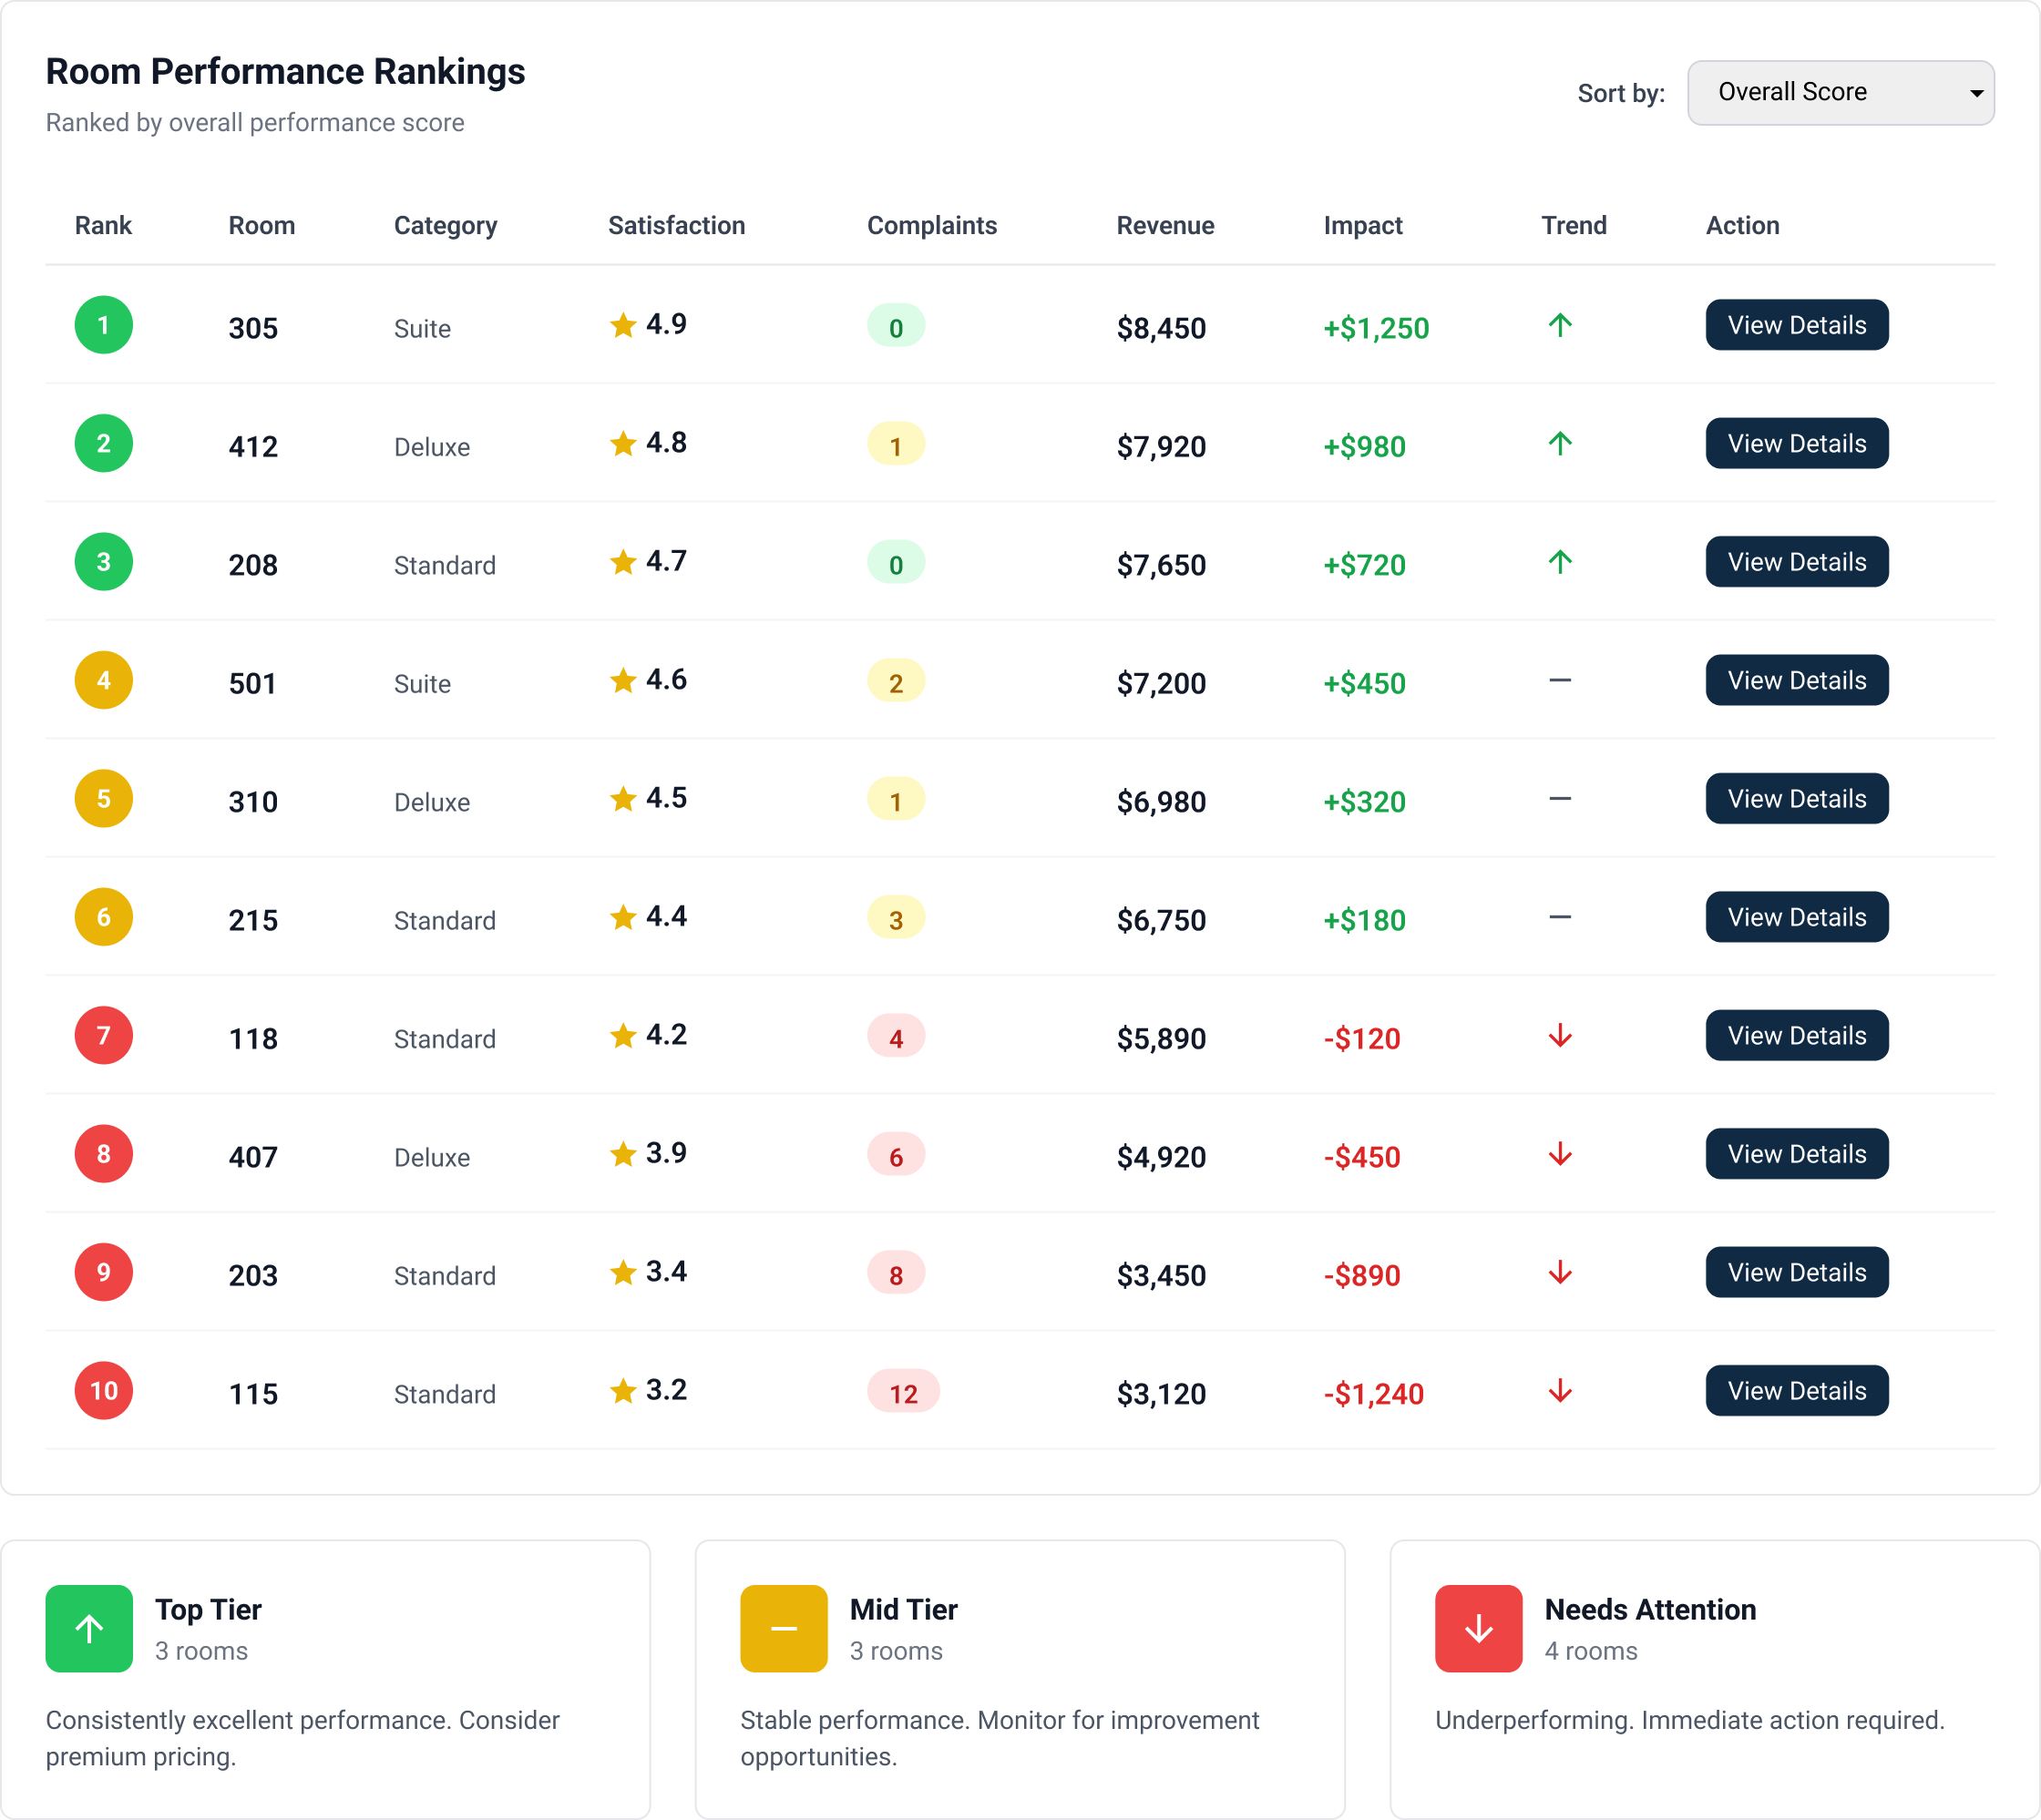Click the zero complaints badge for room 208
2041x1820 pixels.
point(896,562)
